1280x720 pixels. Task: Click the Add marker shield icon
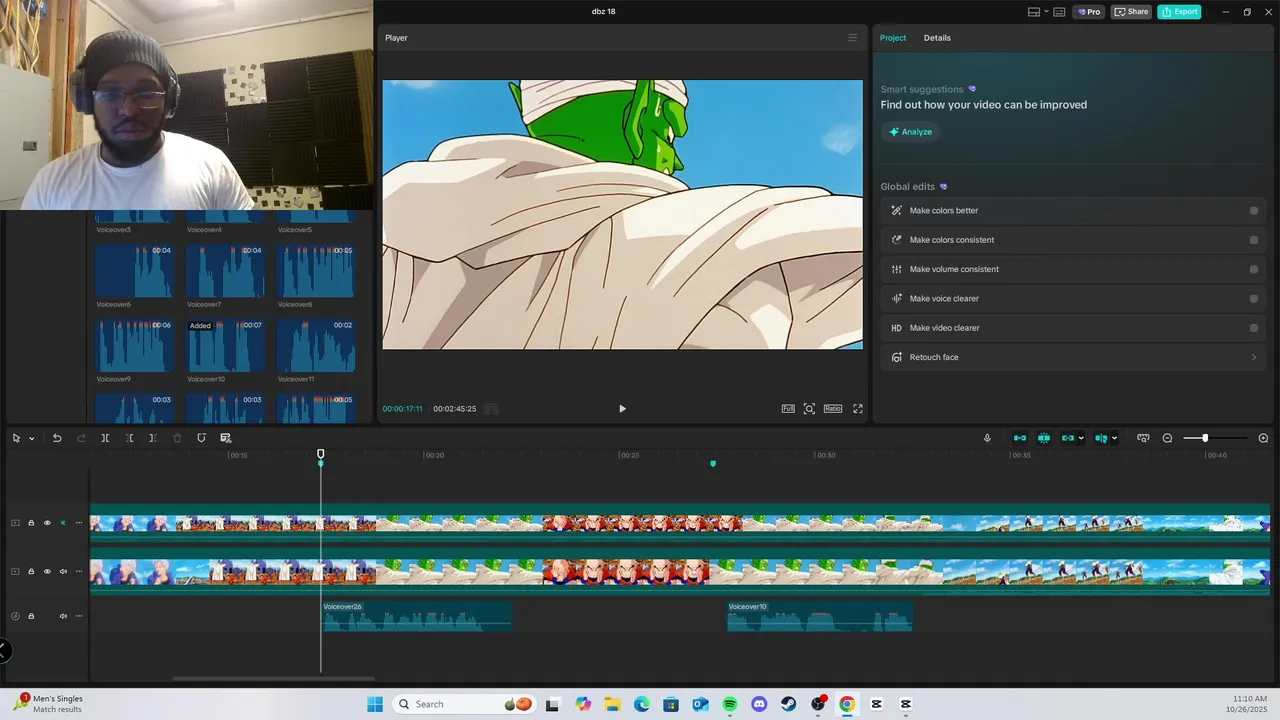[x=201, y=438]
